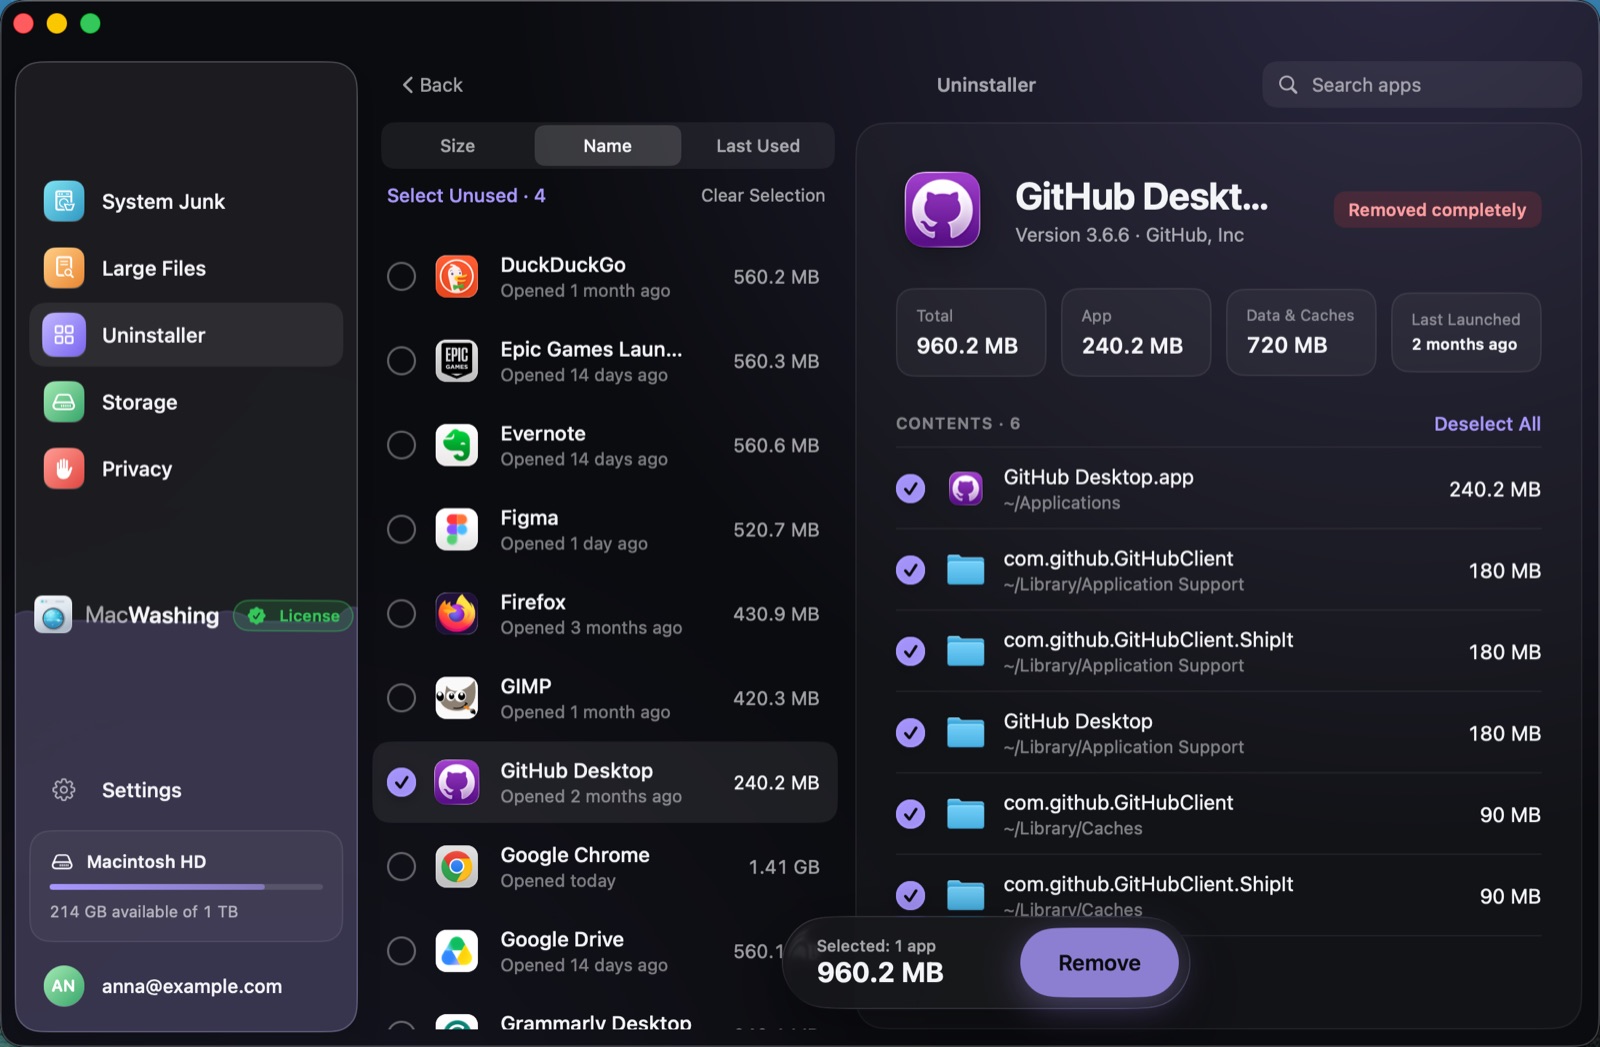Tick the GIMP selection circle

402,698
